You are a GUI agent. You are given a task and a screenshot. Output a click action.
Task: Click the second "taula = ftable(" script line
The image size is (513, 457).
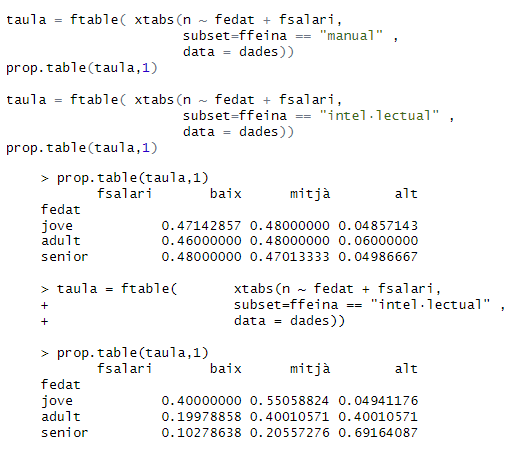pos(174,100)
